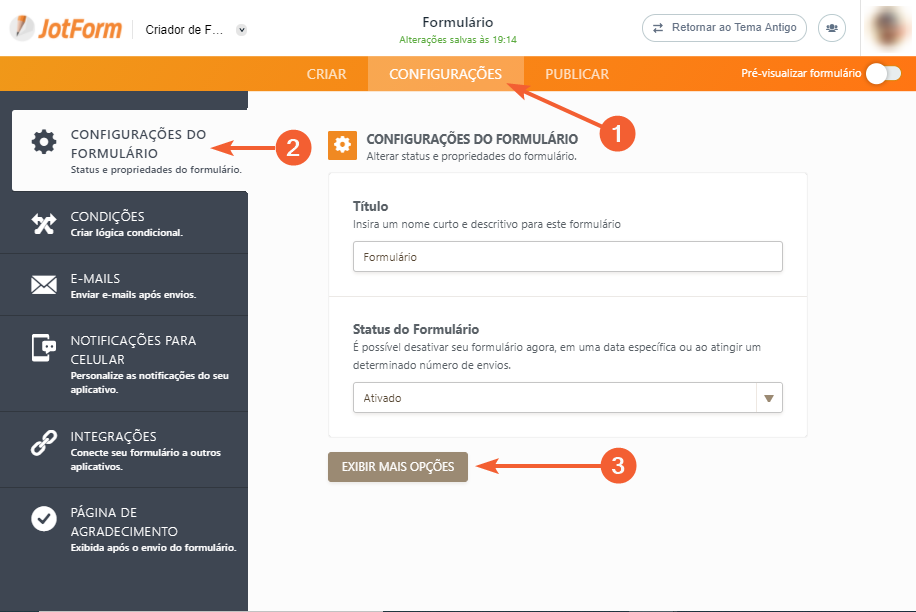Click the JotForm logo
The height and width of the screenshot is (612, 916).
(66, 28)
